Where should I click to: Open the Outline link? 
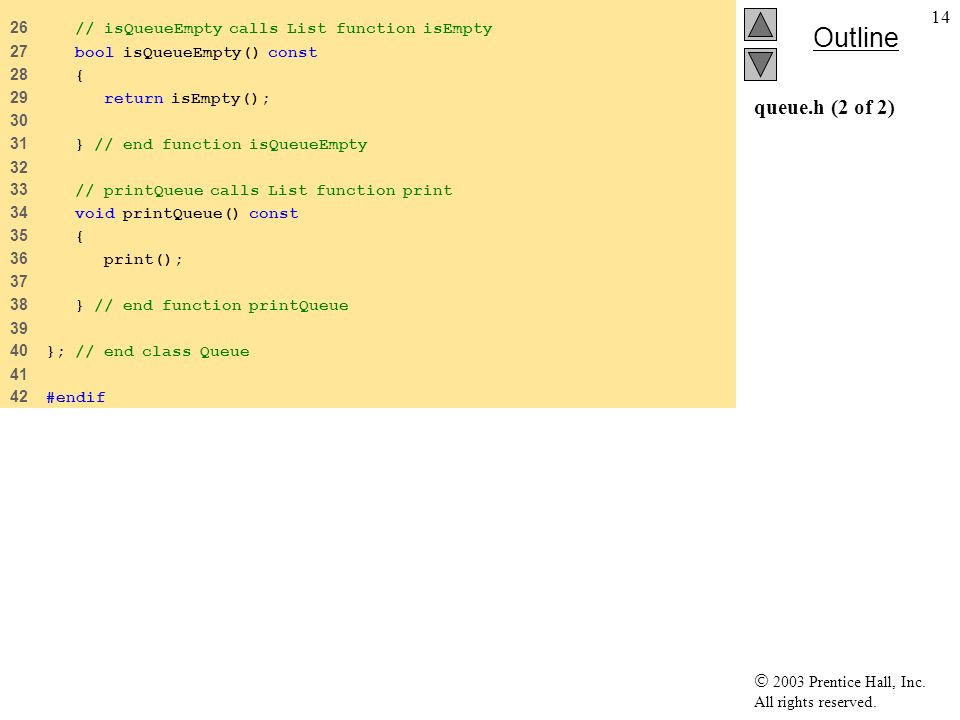pyautogui.click(x=855, y=38)
